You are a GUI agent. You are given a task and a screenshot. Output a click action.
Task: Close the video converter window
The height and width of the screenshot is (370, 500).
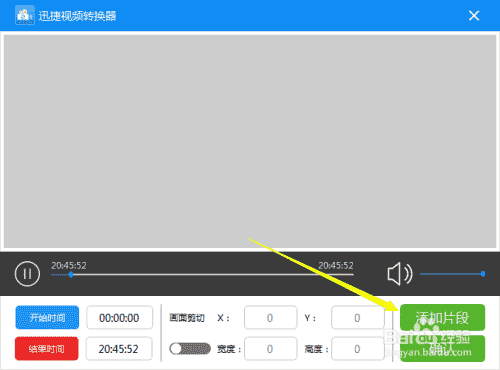pyautogui.click(x=474, y=15)
